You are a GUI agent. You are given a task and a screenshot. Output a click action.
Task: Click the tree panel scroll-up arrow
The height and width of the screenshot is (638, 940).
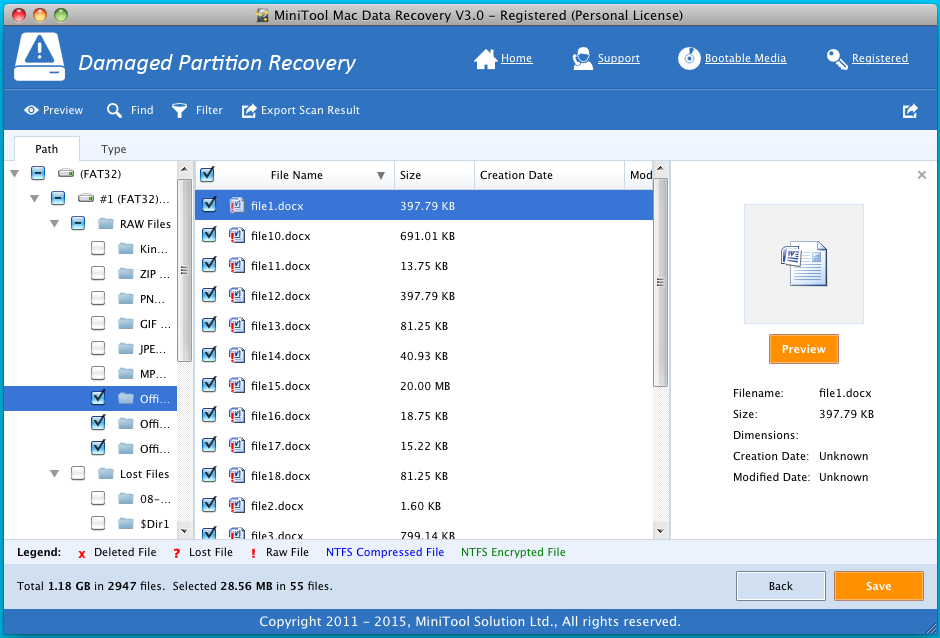click(184, 168)
